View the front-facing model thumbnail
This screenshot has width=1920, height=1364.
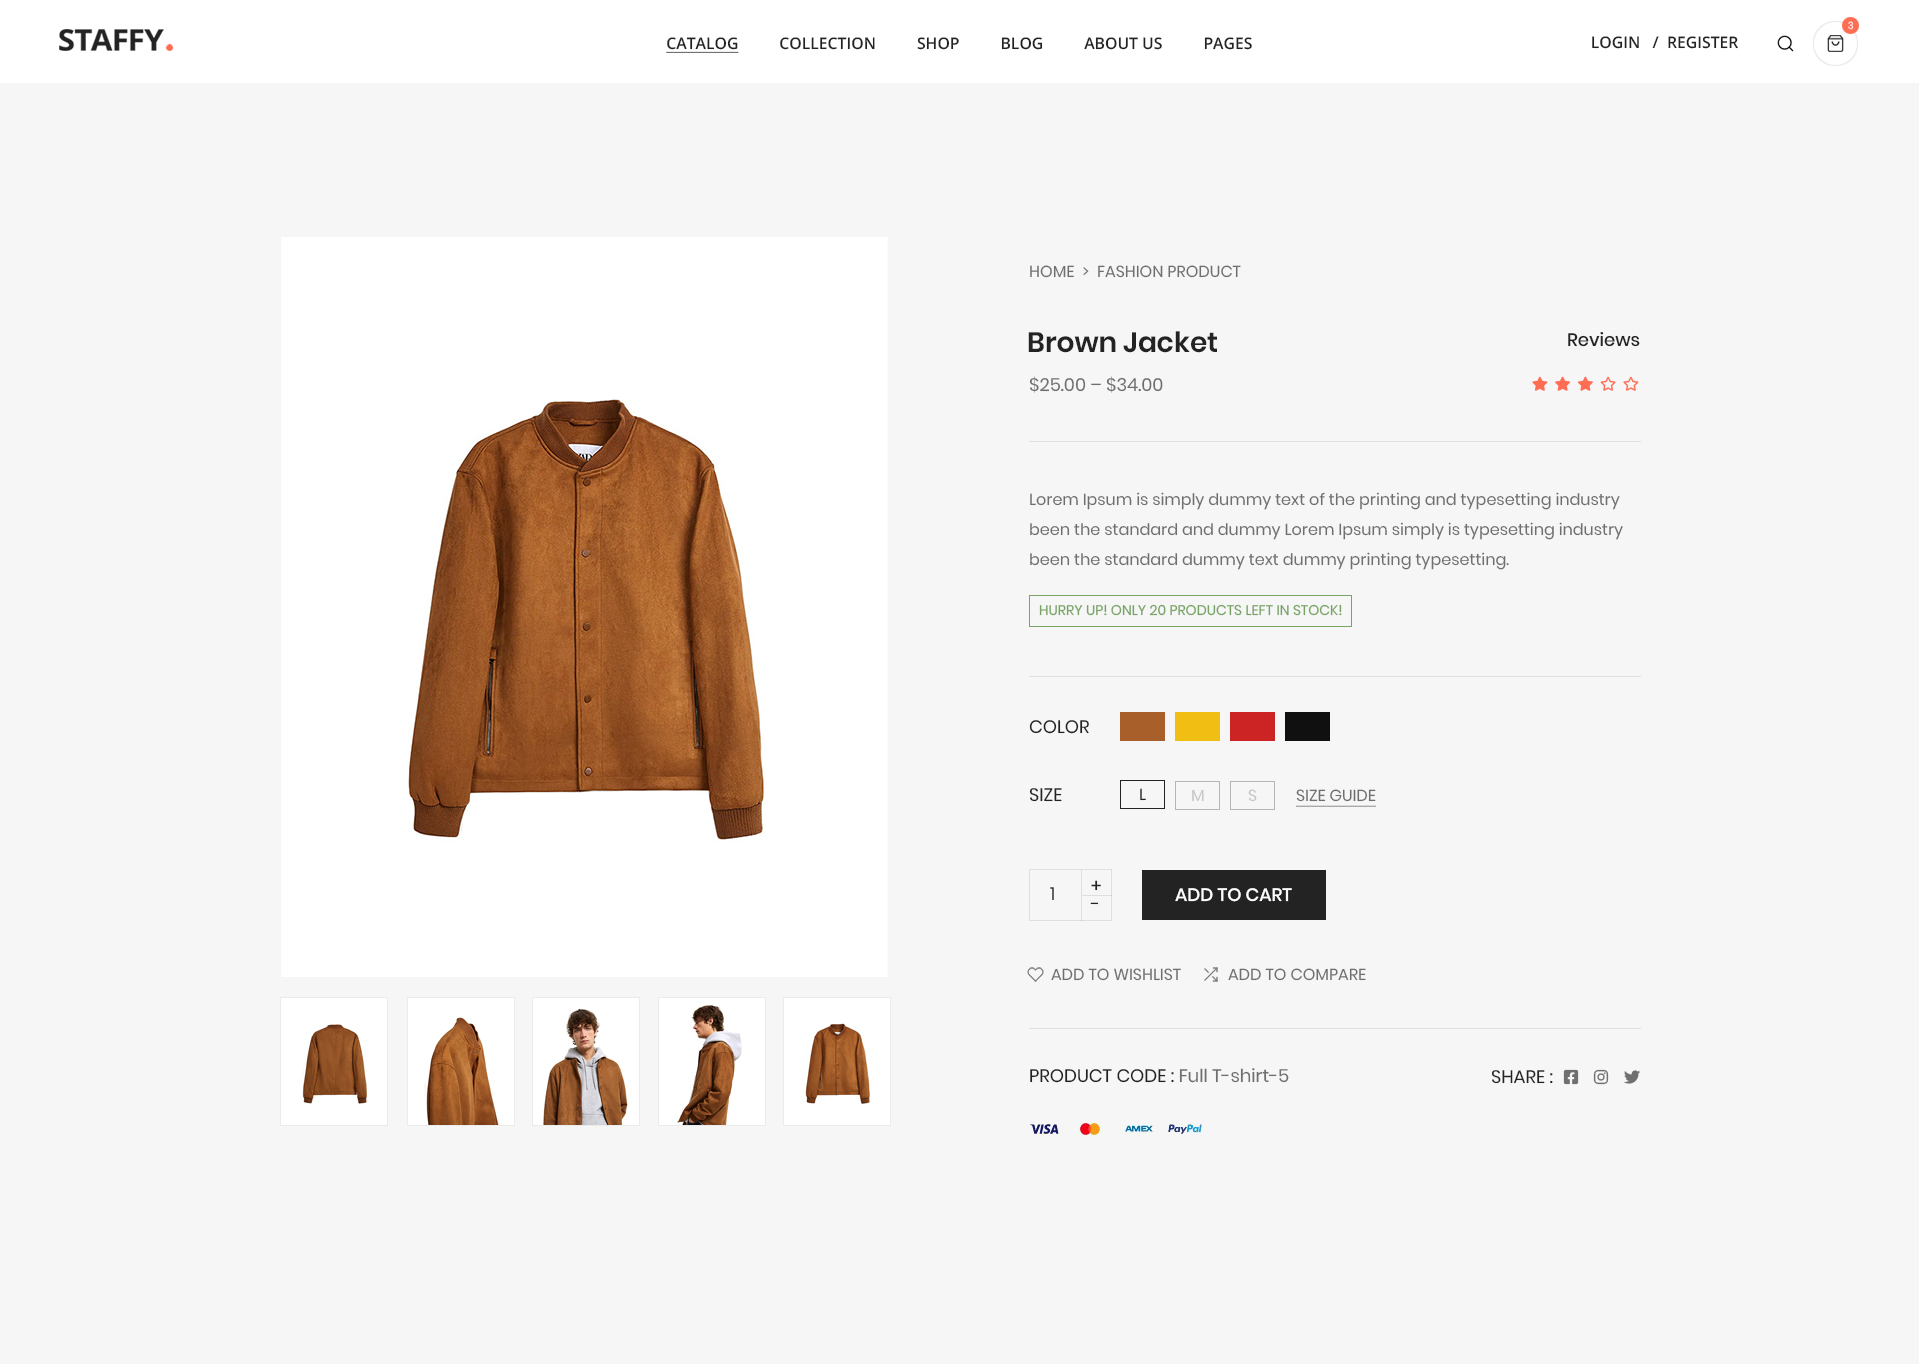point(586,1061)
